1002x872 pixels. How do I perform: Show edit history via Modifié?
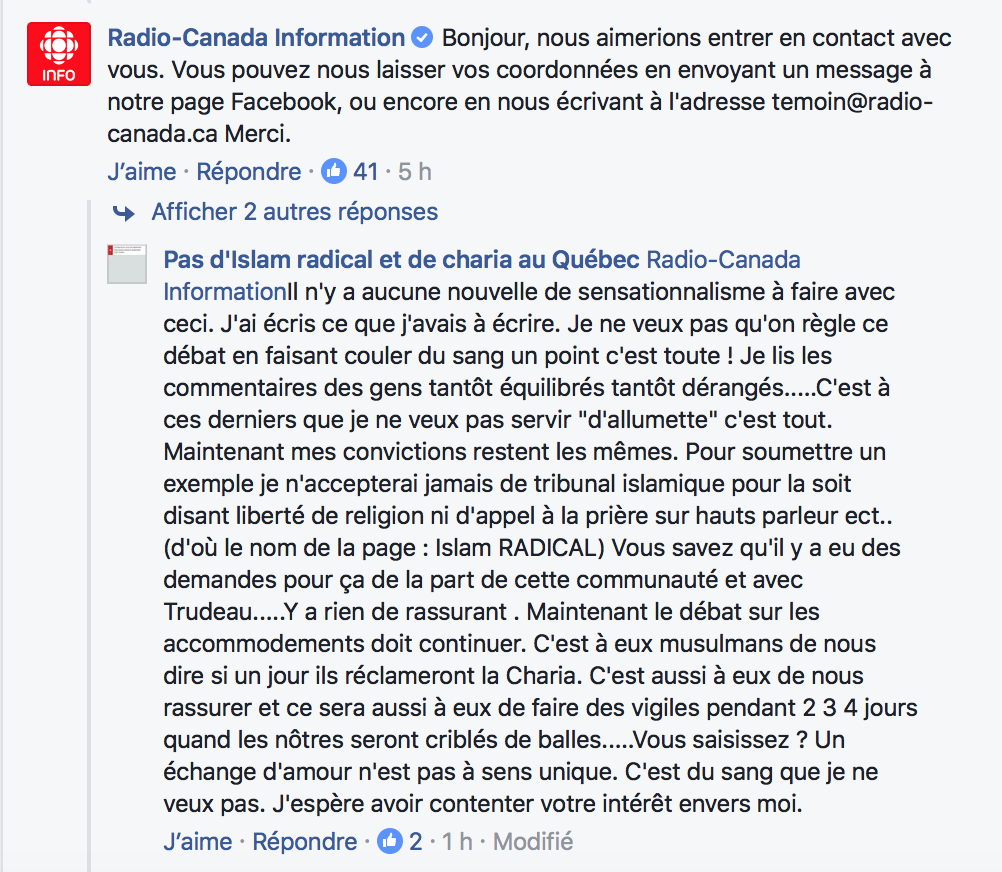533,842
